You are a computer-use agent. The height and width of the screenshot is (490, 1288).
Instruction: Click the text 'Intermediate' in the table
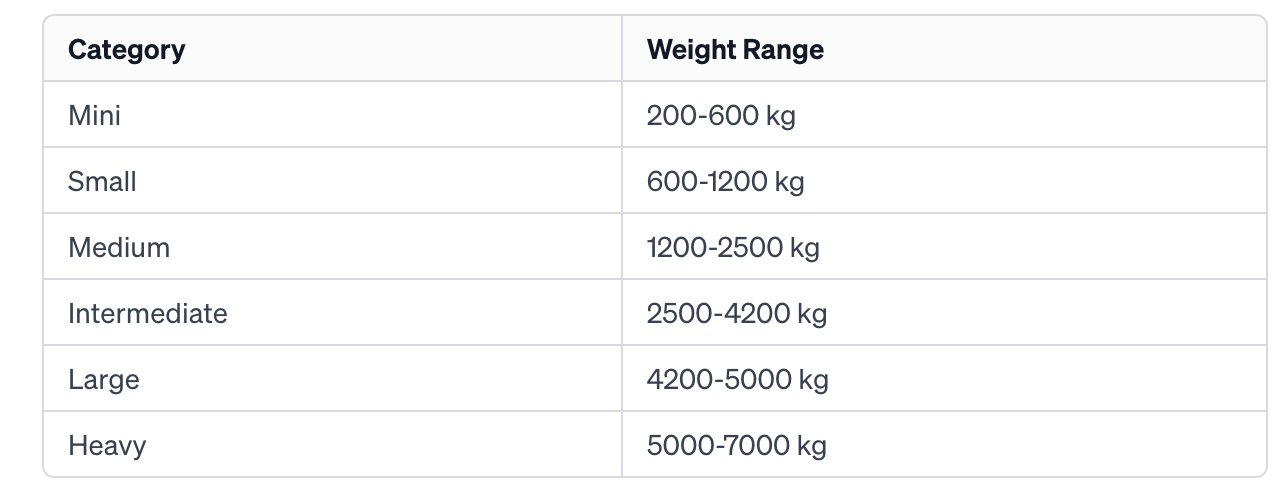tap(148, 313)
